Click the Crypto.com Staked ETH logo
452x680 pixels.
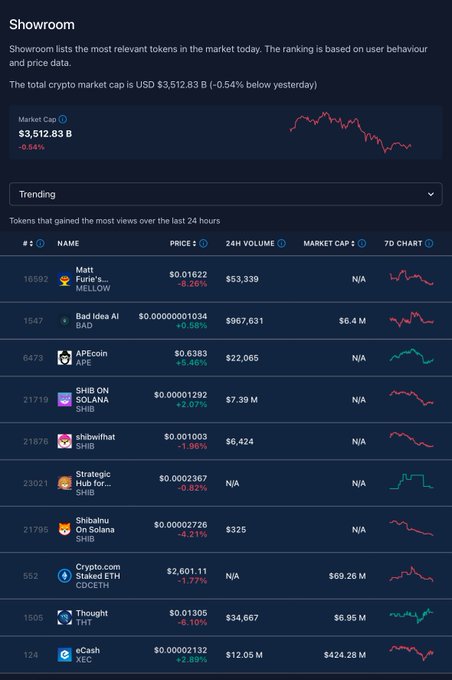coord(65,576)
